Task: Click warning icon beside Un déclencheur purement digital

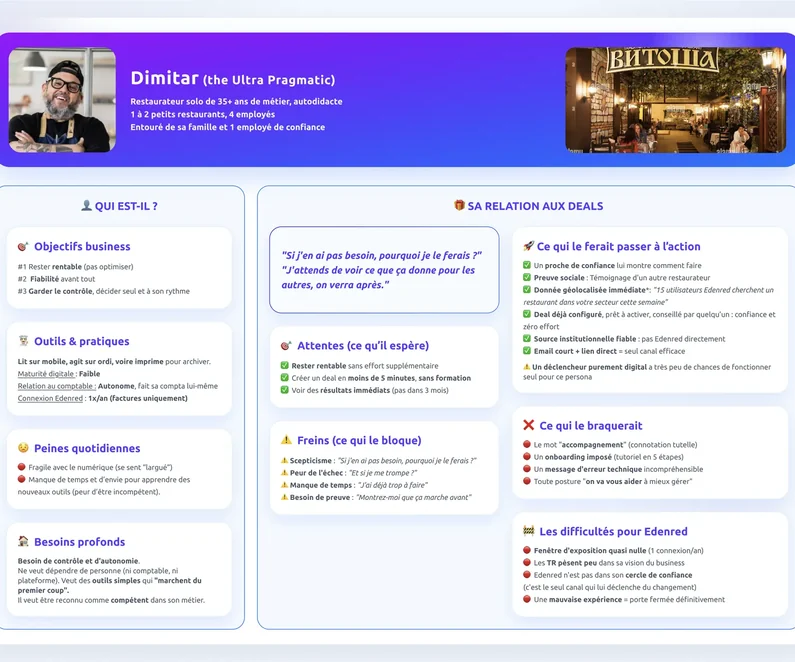Action: click(x=527, y=366)
